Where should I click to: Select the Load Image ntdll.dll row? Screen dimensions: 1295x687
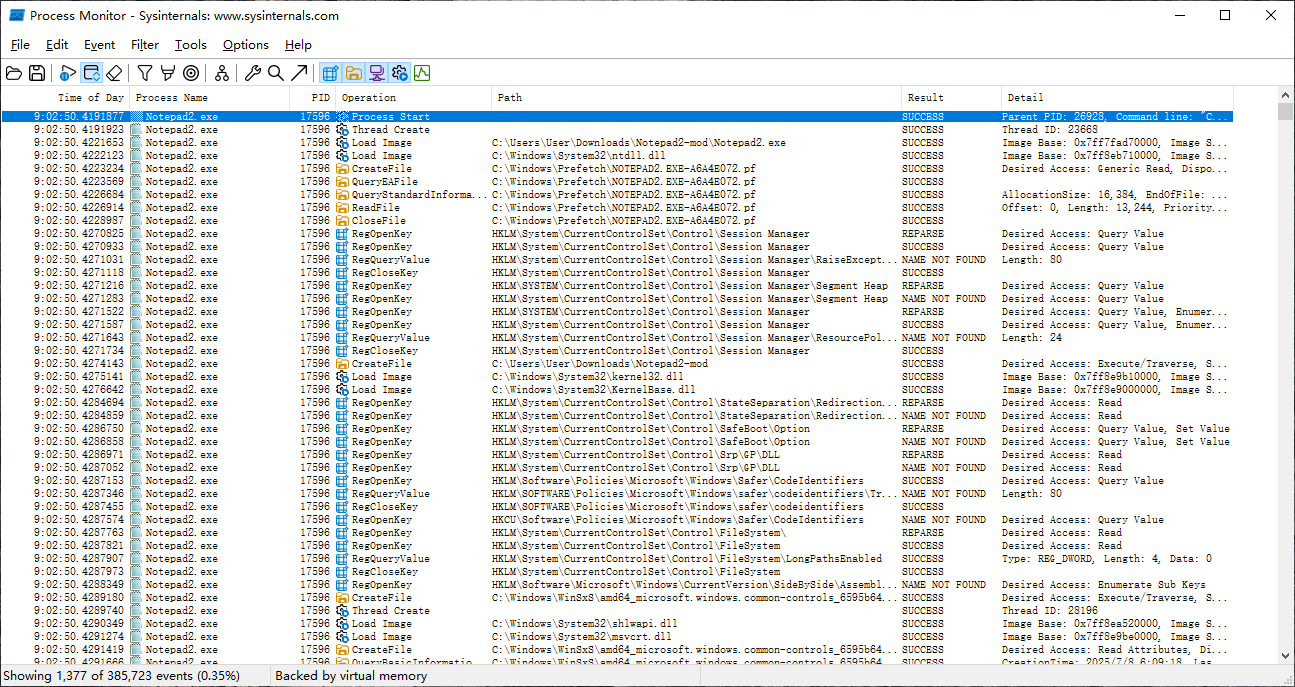(617, 156)
